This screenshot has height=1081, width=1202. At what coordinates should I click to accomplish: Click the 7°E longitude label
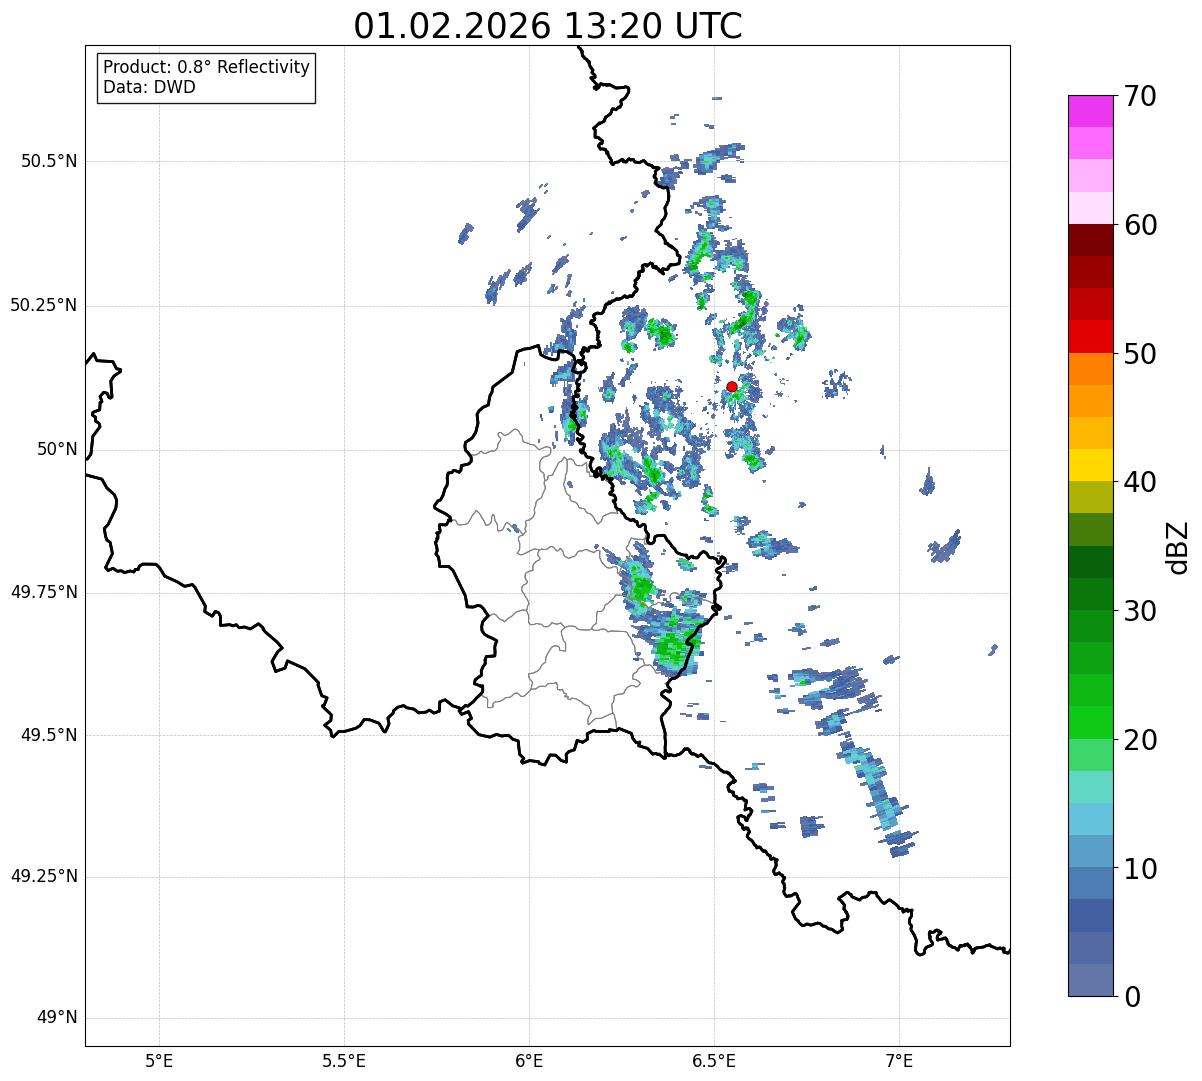pos(900,1060)
